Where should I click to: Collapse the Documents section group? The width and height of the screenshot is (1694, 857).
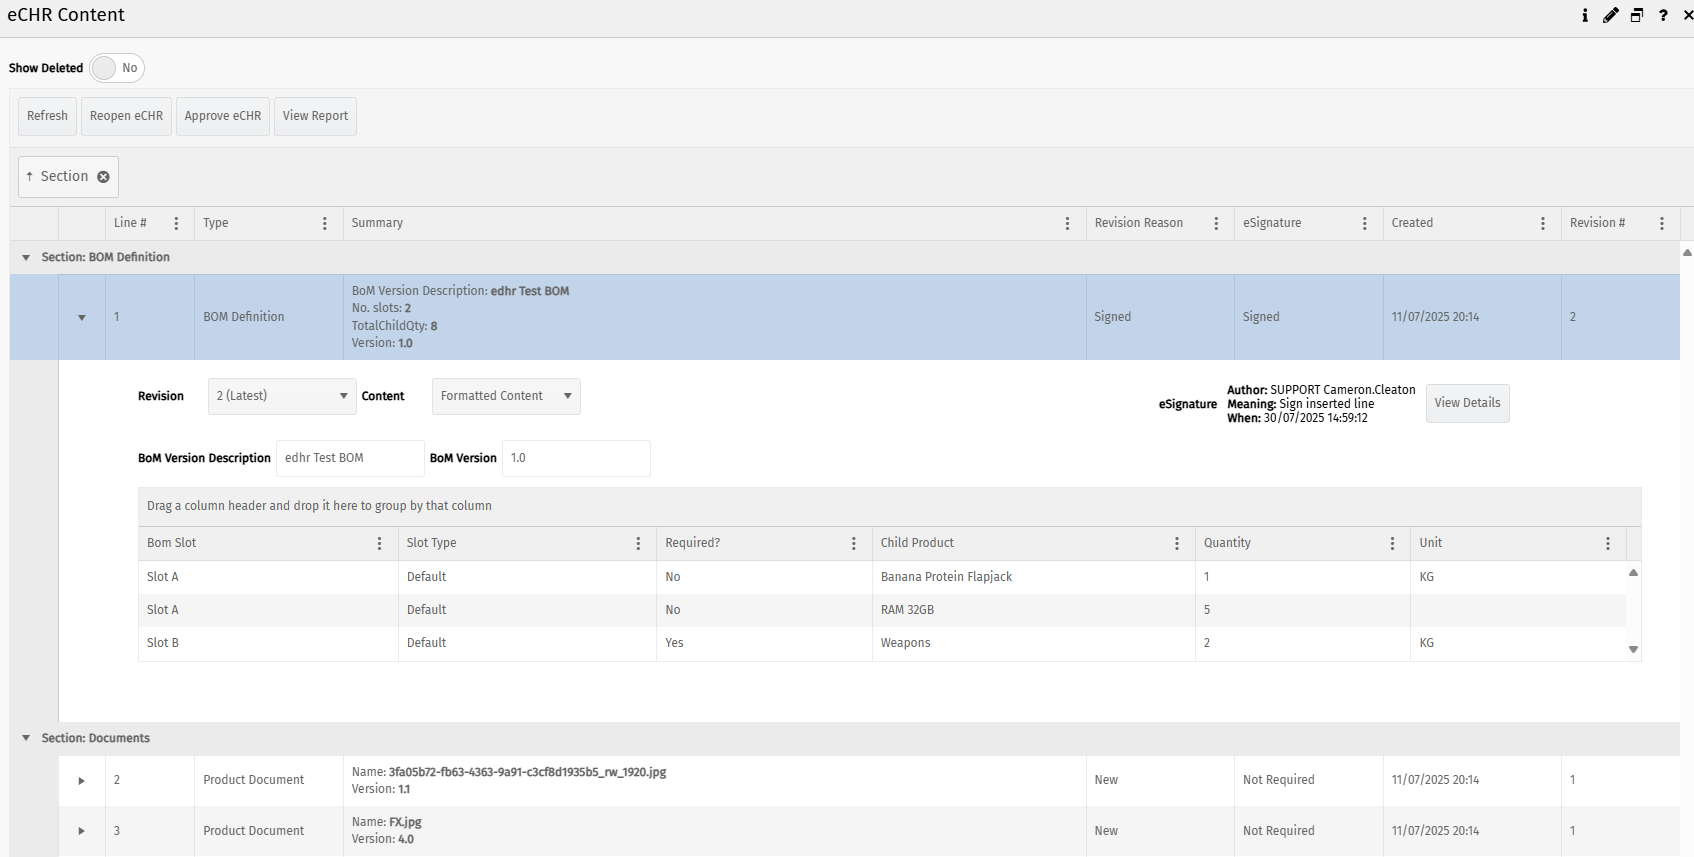click(26, 738)
